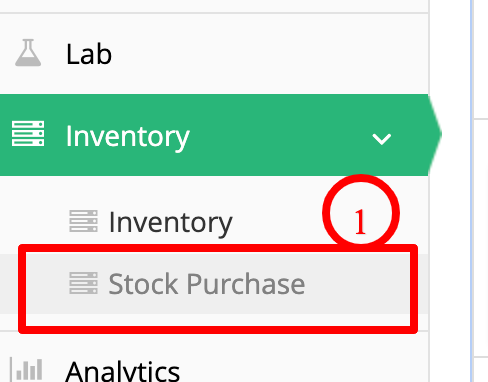Click empty space right of Stock Purchase text

click(357, 284)
